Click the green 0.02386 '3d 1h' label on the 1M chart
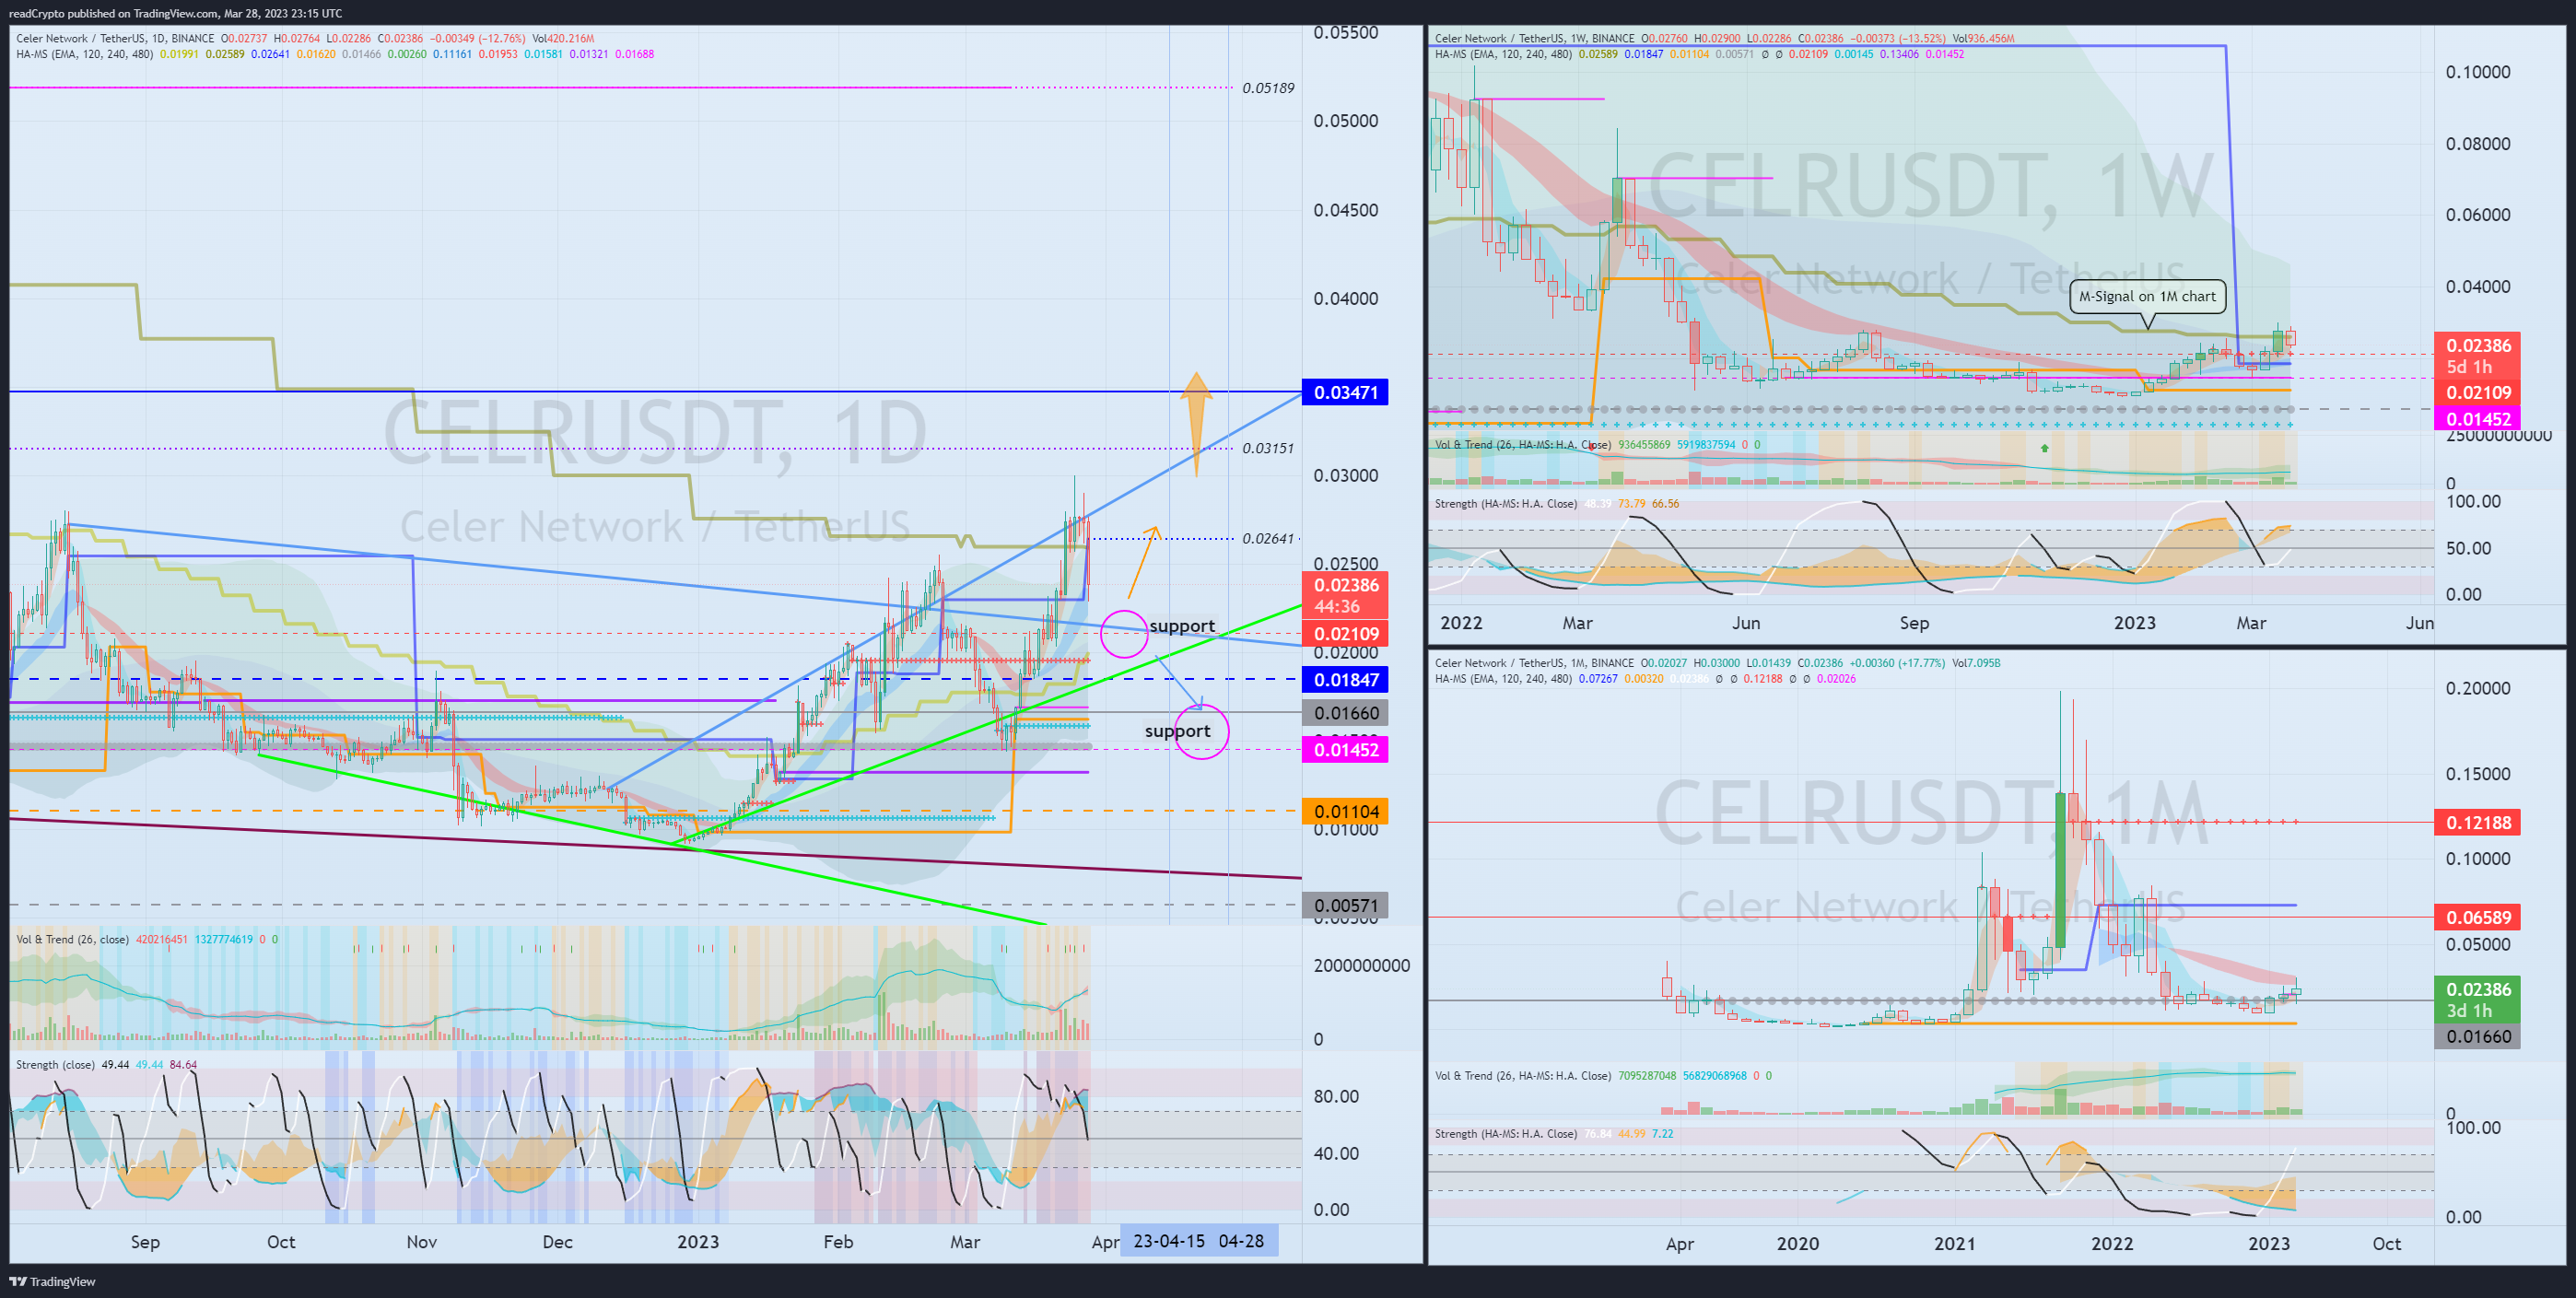 tap(2477, 1000)
